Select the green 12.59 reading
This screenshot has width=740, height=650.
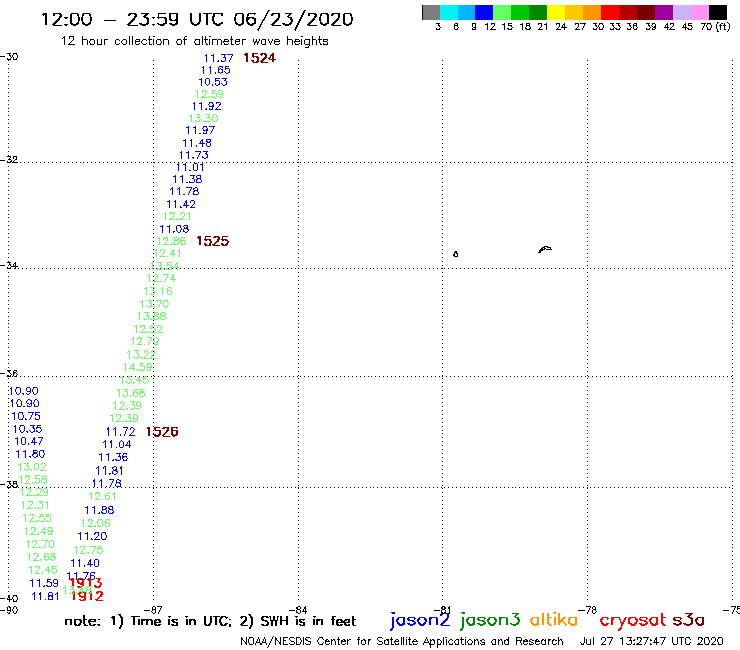pos(209,94)
